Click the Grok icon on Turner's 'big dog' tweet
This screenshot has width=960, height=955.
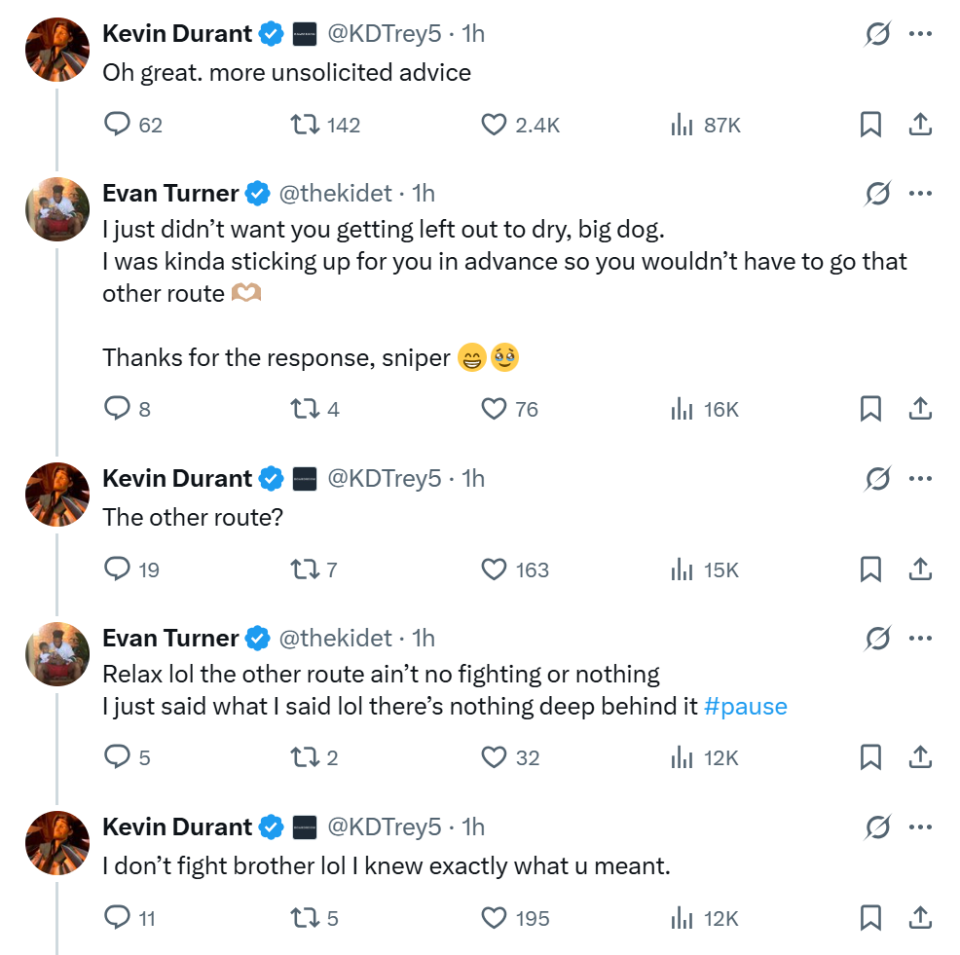[877, 193]
